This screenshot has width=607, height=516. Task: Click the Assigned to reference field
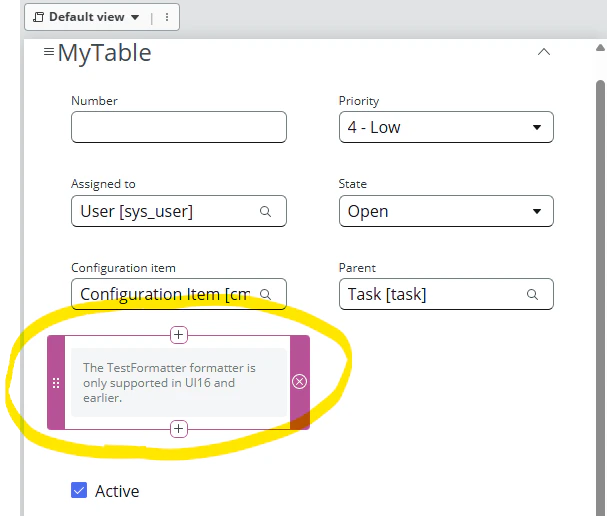[179, 211]
